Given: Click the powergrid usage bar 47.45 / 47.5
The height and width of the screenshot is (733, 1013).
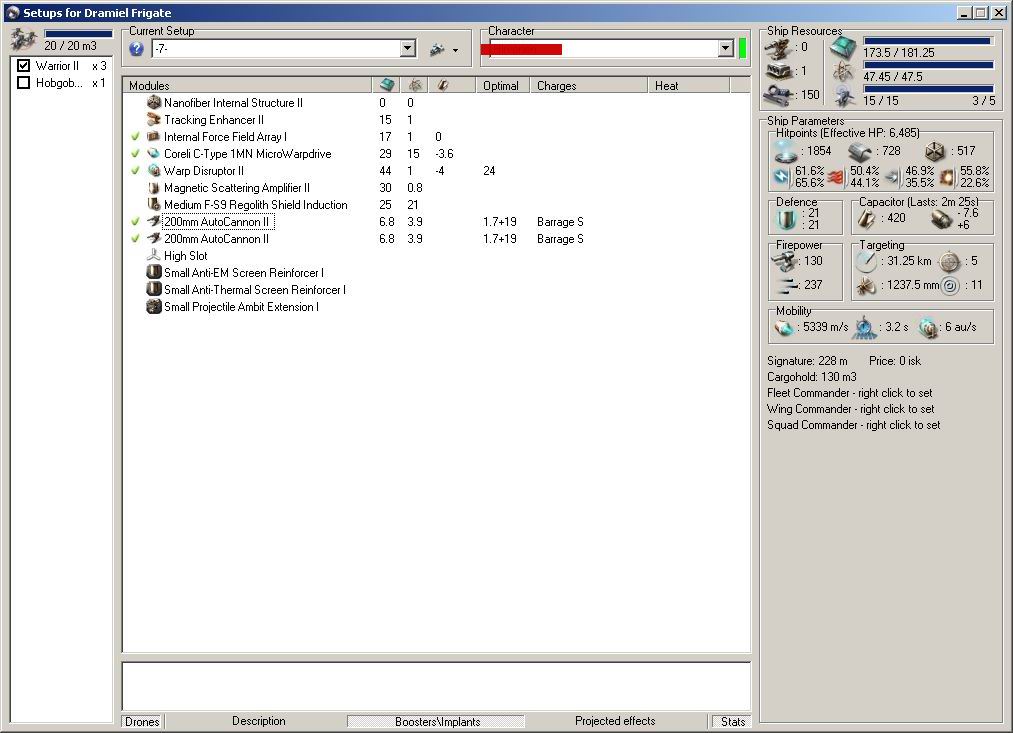Looking at the screenshot, I should click(x=928, y=65).
